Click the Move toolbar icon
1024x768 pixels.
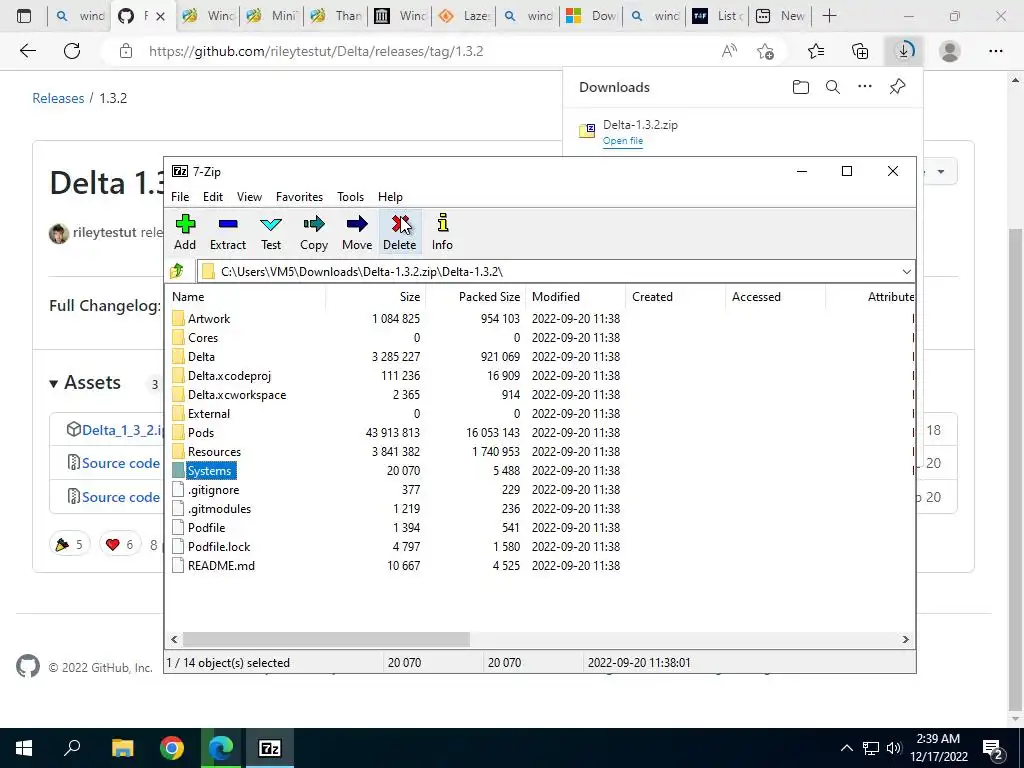pos(357,232)
